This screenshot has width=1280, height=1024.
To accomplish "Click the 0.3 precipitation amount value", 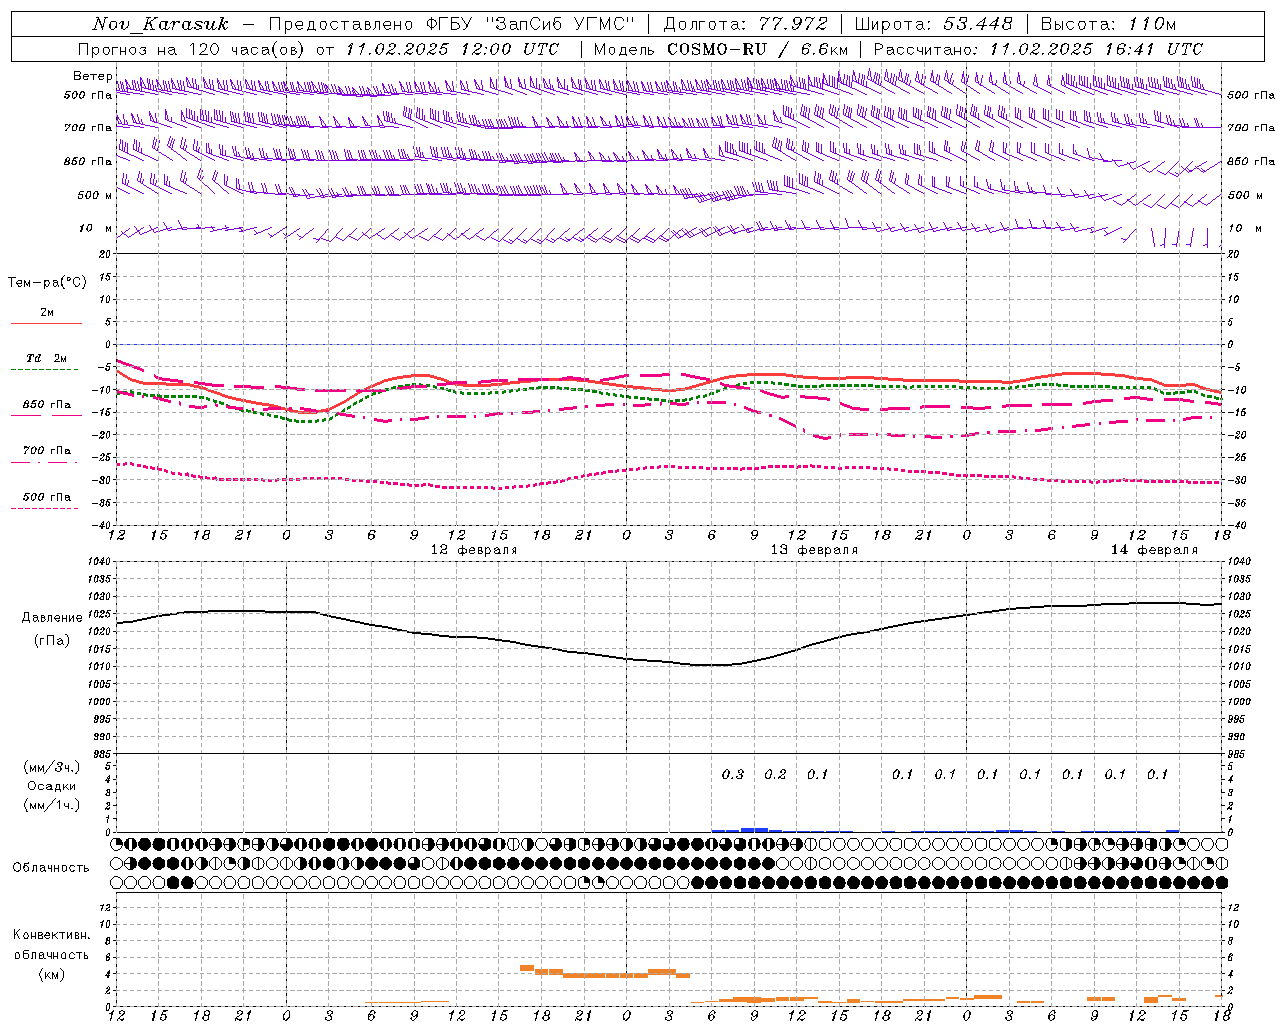I will tap(733, 774).
